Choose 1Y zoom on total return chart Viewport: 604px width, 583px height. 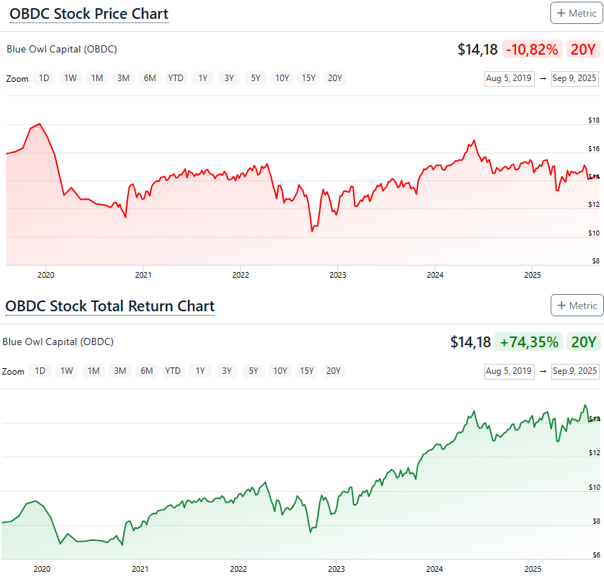[200, 371]
